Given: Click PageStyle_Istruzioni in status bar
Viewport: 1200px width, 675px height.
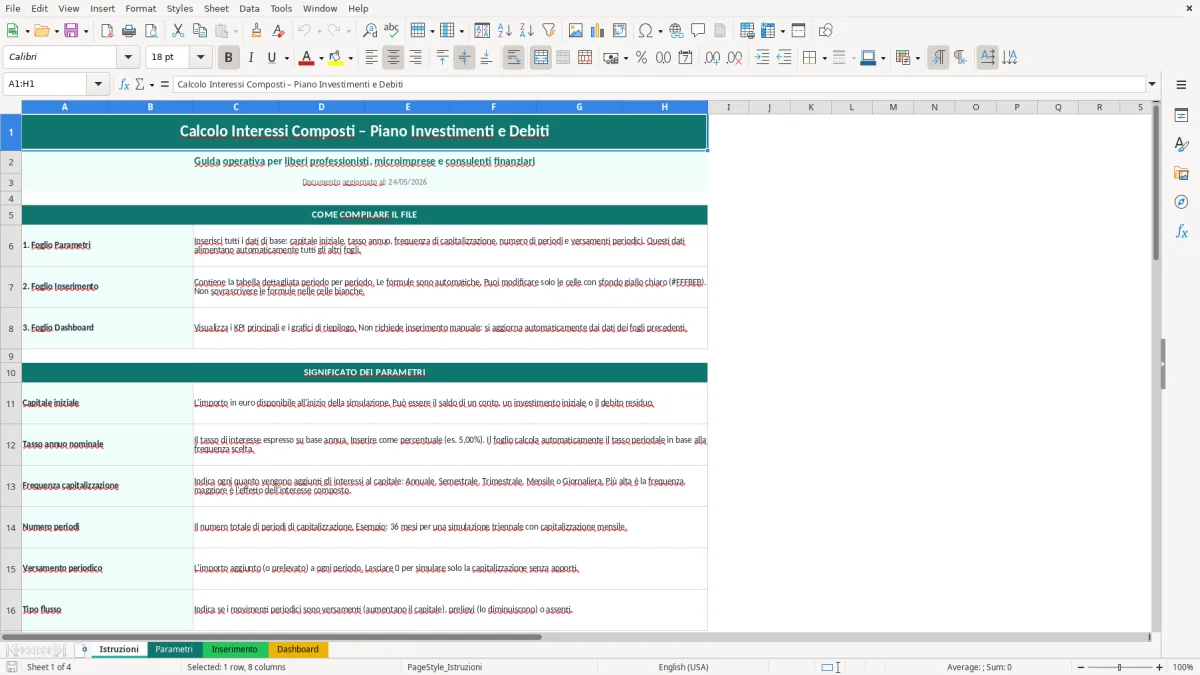Looking at the screenshot, I should coord(444,667).
